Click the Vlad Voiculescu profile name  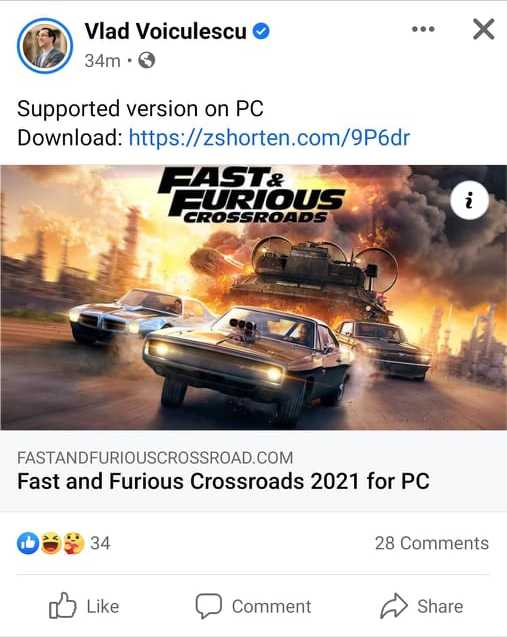165,31
